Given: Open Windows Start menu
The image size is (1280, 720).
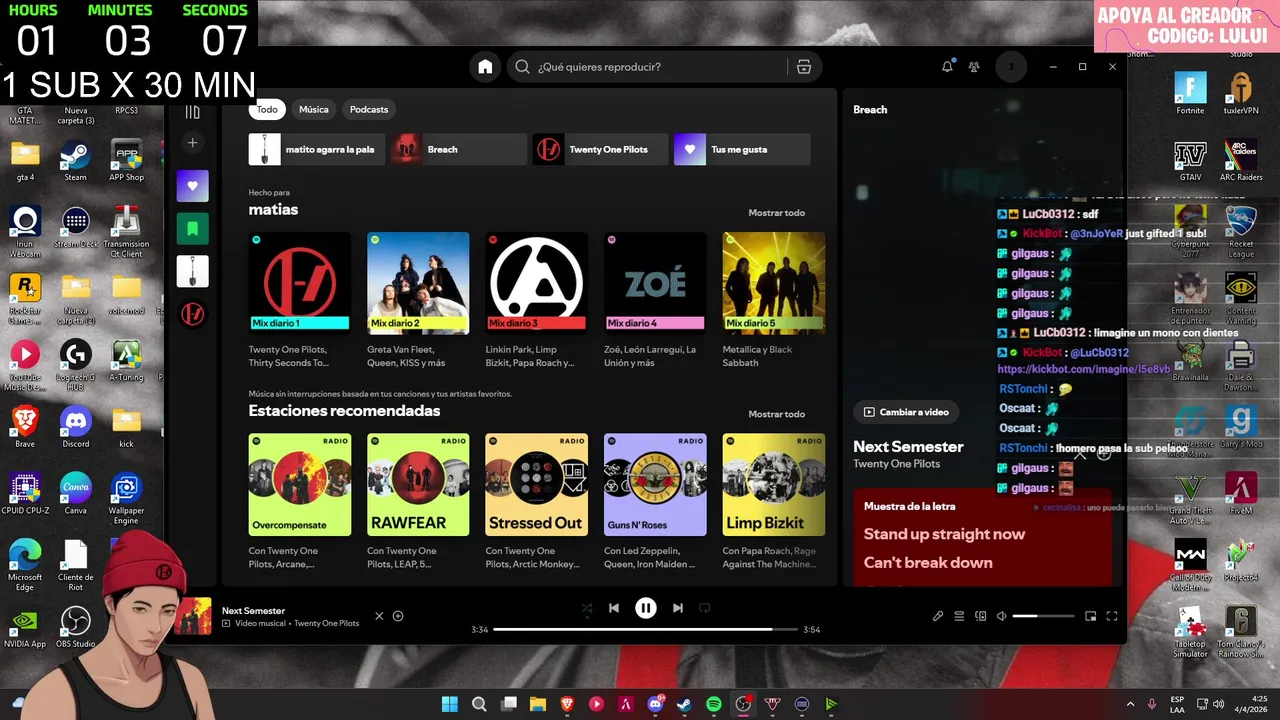Looking at the screenshot, I should [x=450, y=704].
